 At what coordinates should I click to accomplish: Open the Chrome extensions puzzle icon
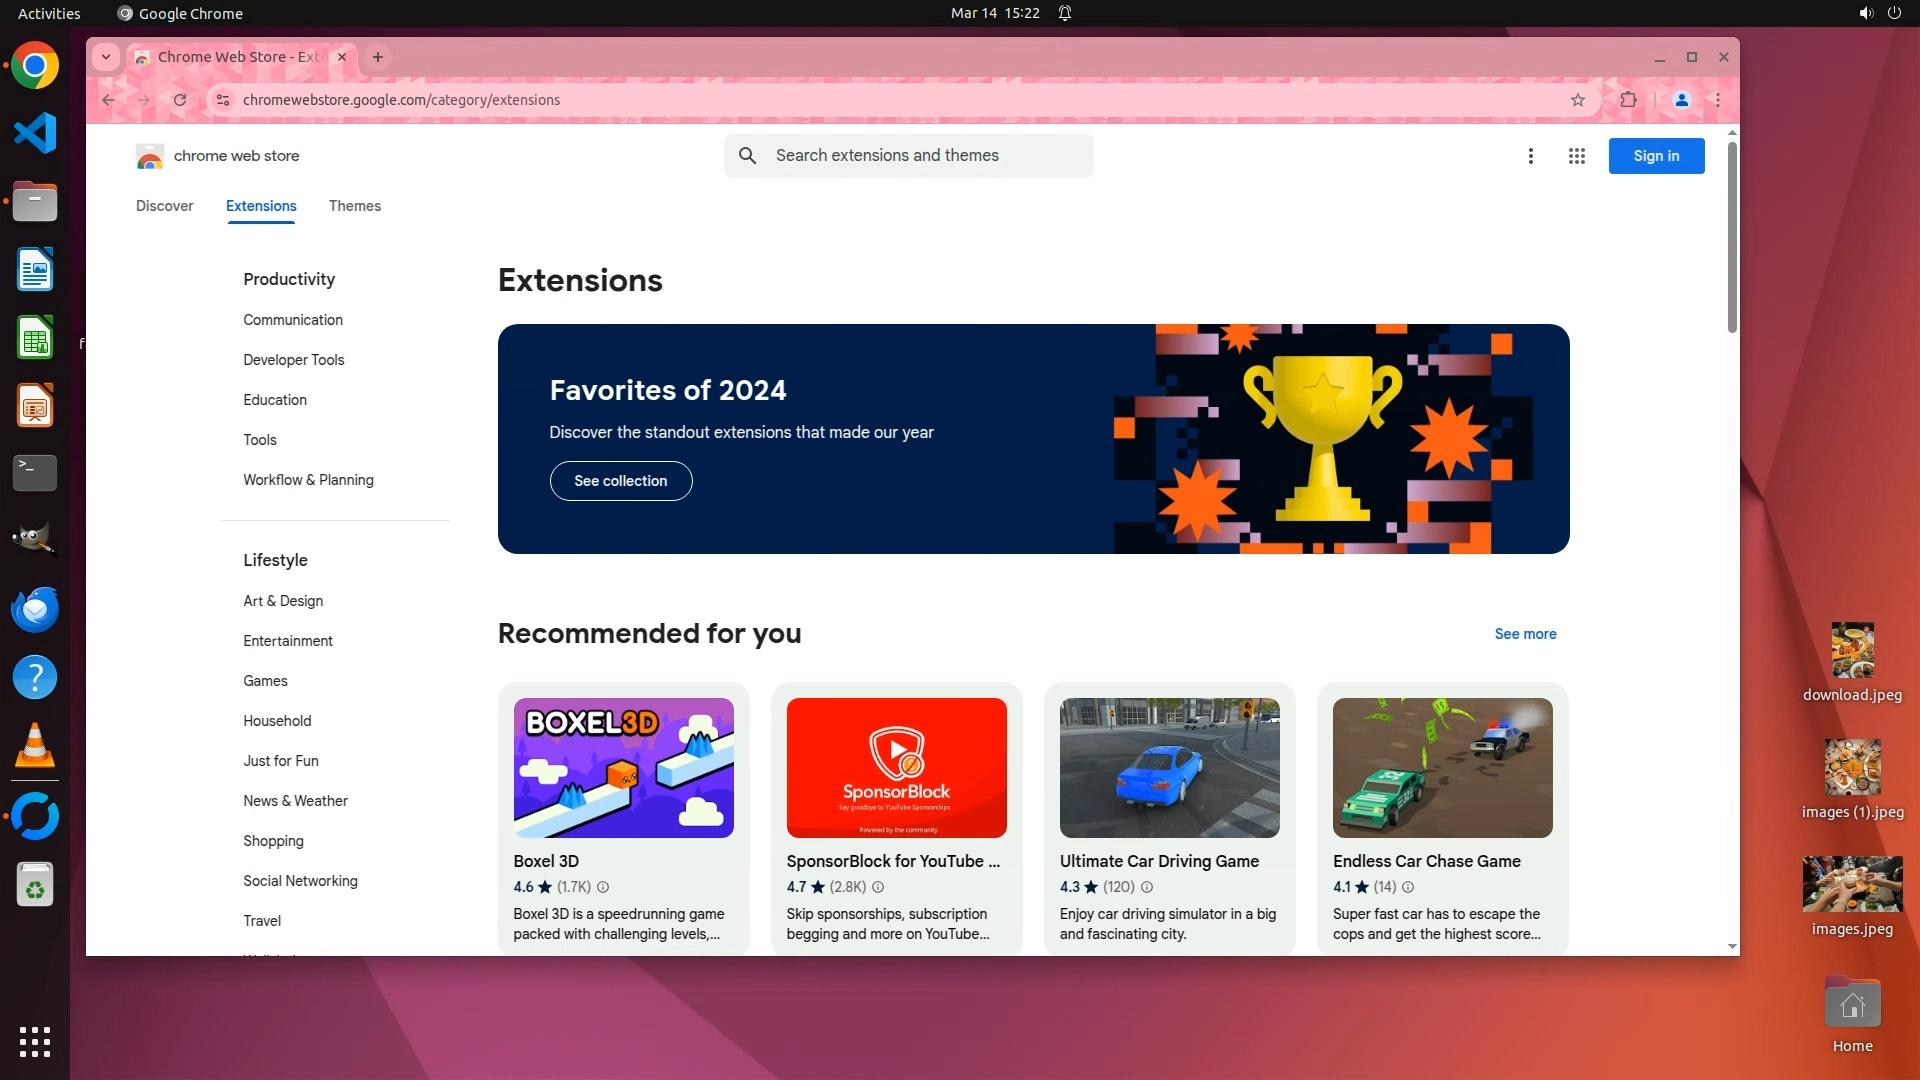(x=1628, y=100)
